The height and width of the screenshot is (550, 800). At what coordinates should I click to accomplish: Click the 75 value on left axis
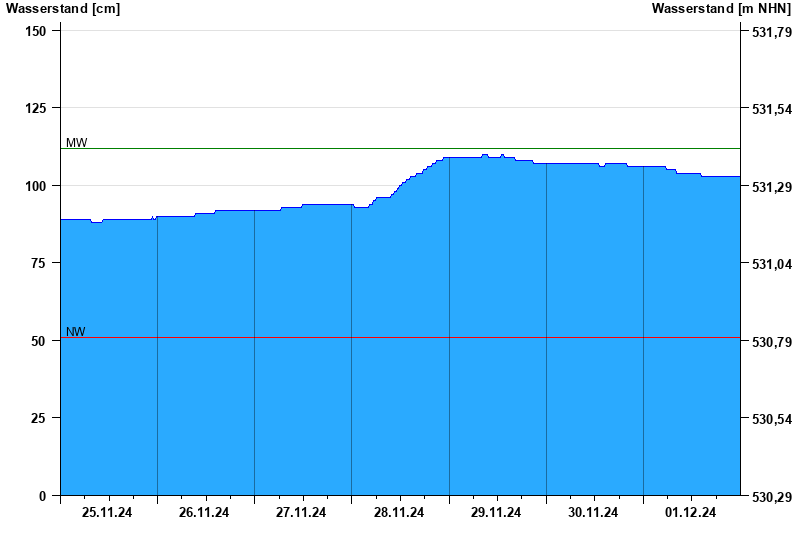click(39, 263)
